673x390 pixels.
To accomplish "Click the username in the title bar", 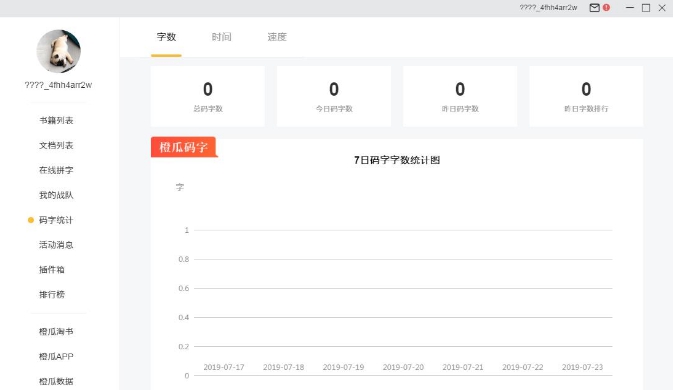I will pyautogui.click(x=548, y=7).
